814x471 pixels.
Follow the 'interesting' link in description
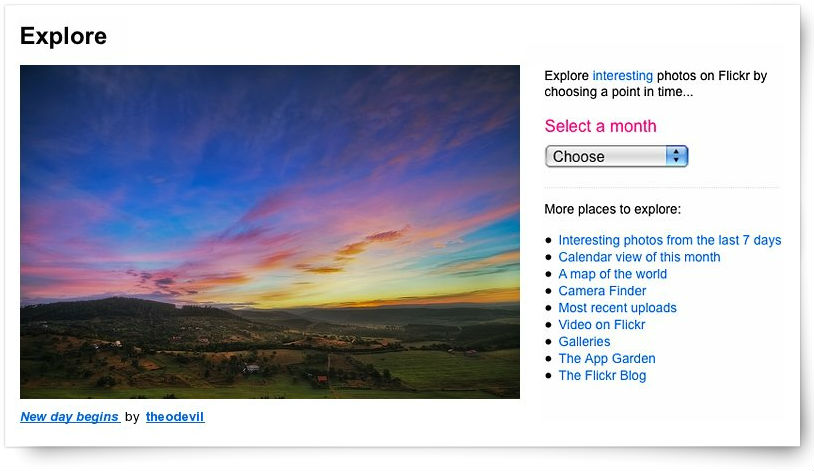(622, 76)
